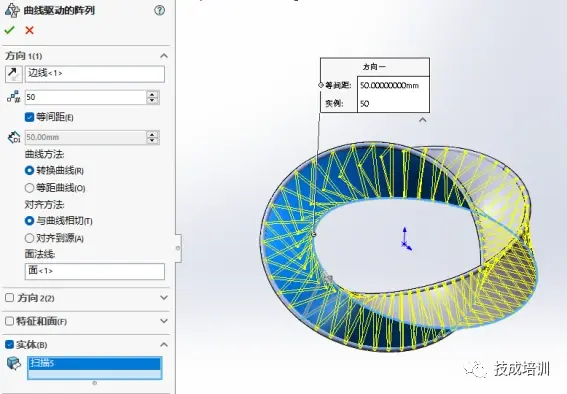
Task: Enable the 方向 2(2) checkbox
Action: (10, 298)
